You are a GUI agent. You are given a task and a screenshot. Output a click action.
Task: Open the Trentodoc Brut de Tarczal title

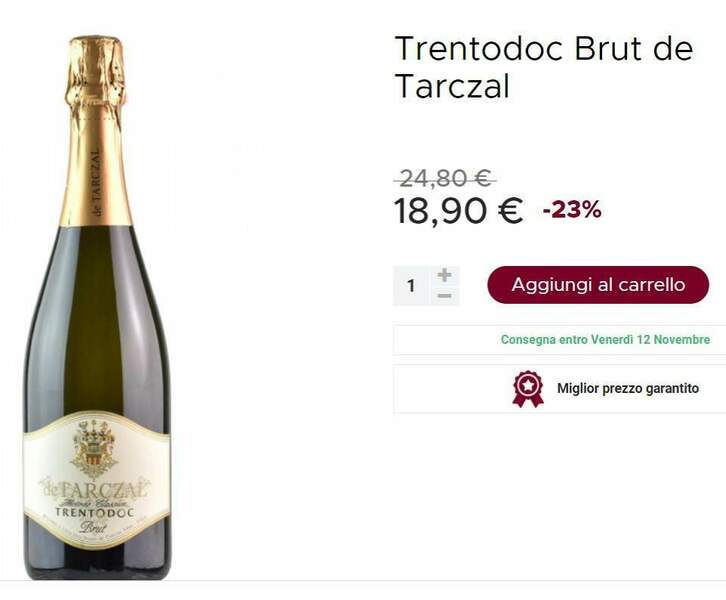pyautogui.click(x=544, y=67)
